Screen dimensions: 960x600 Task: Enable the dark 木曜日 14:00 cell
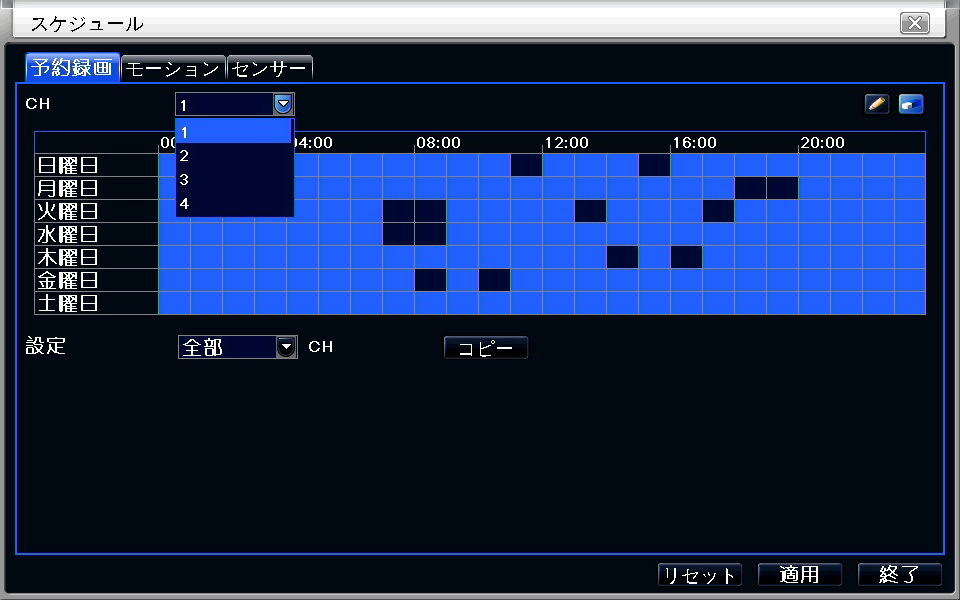point(623,257)
